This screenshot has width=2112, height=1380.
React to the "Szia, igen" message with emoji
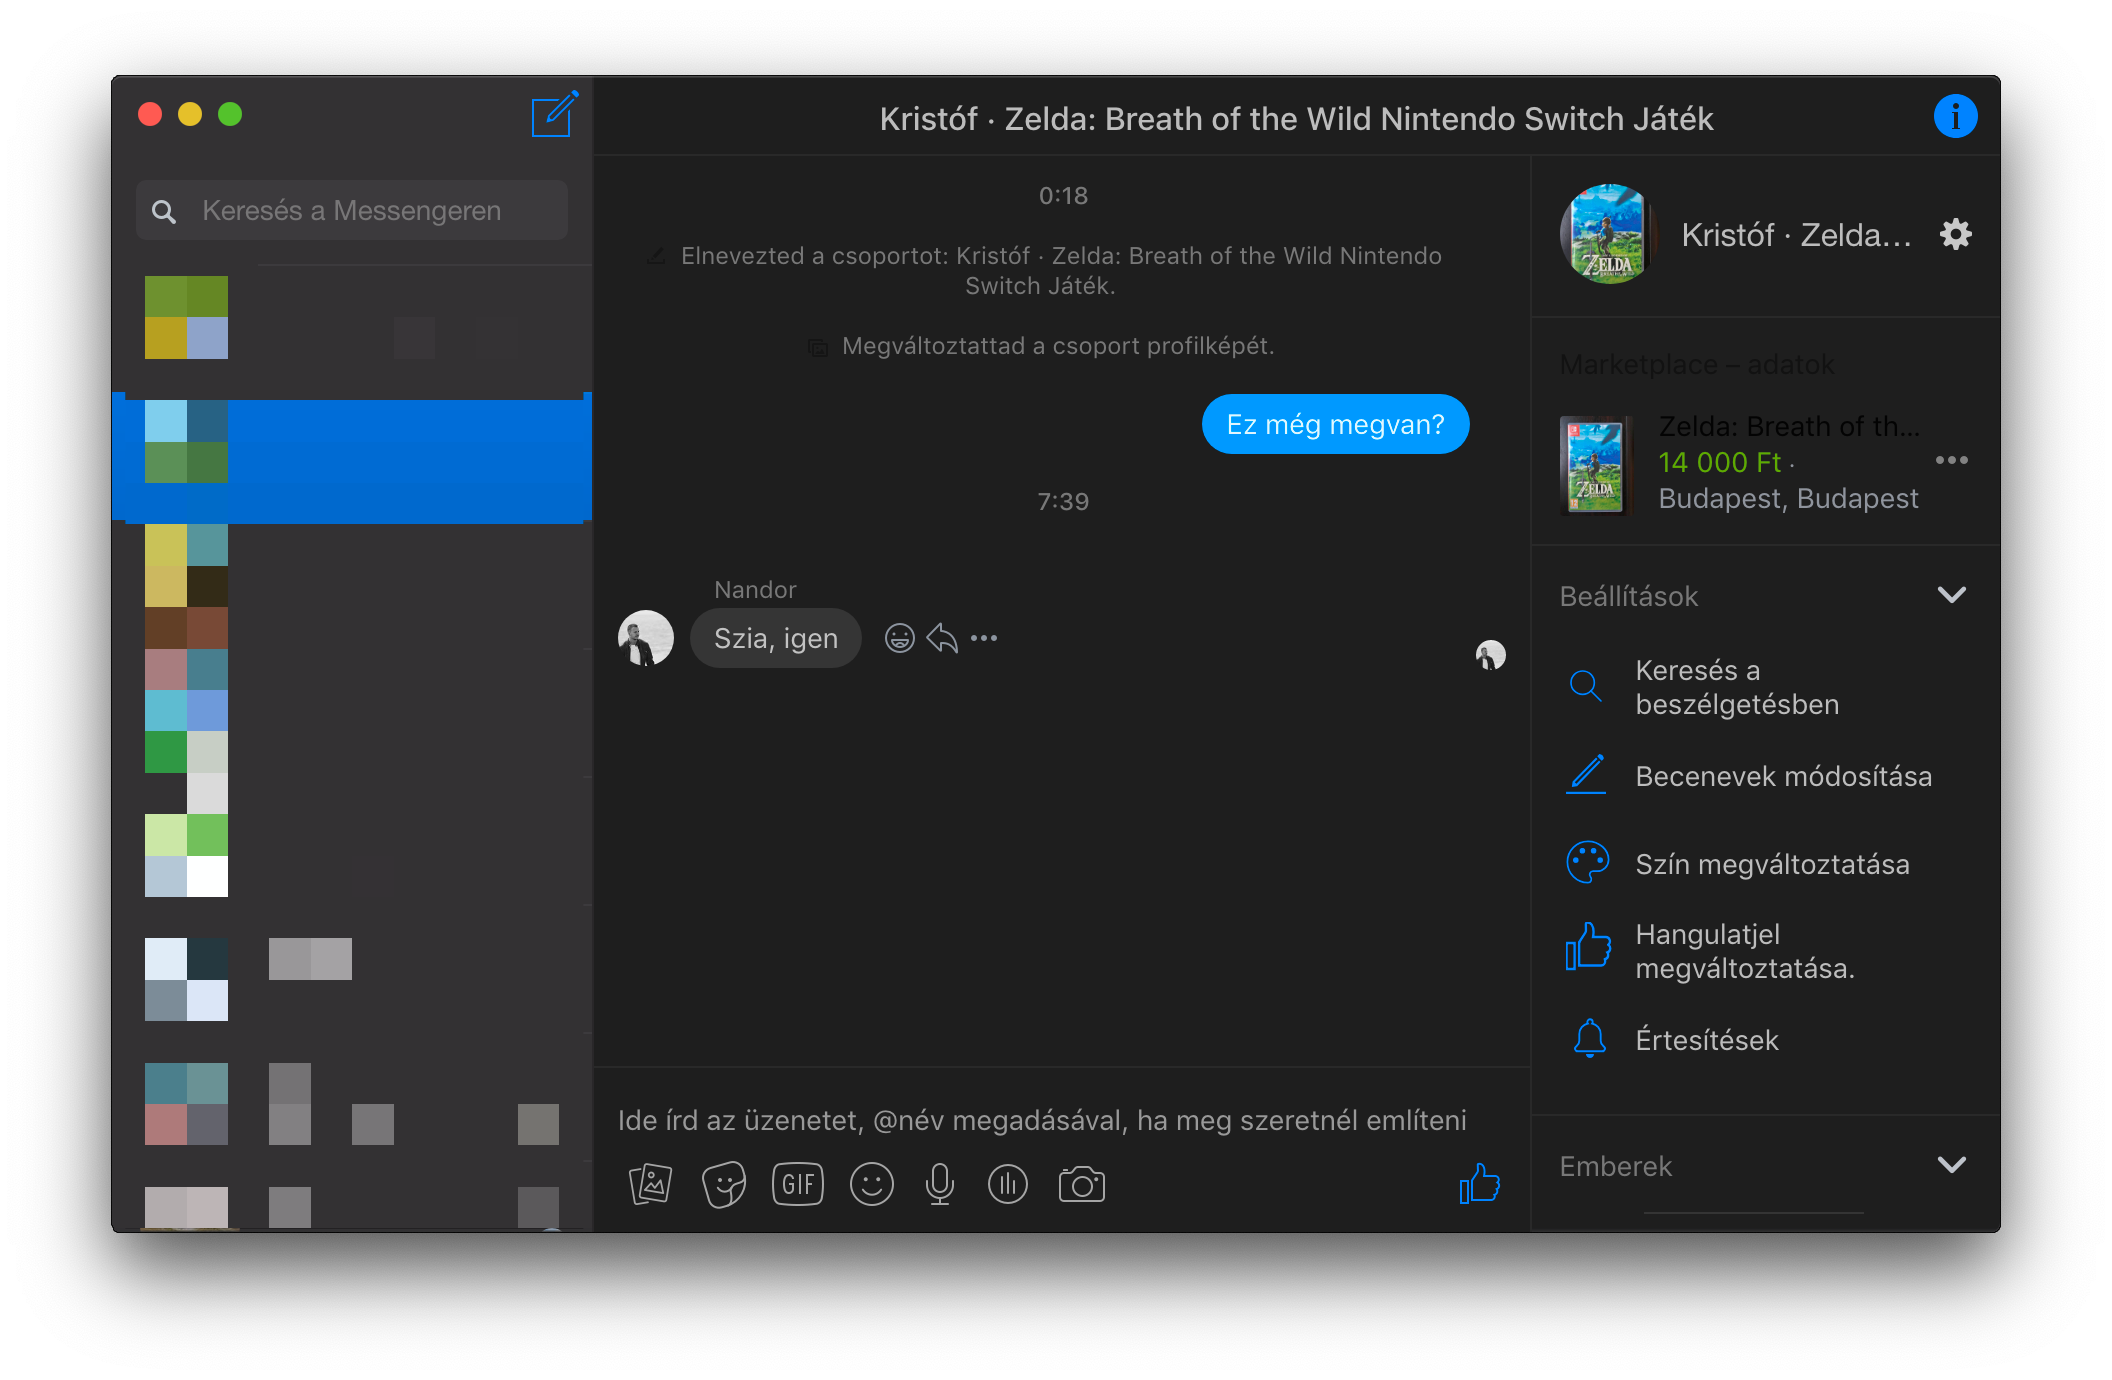(899, 638)
